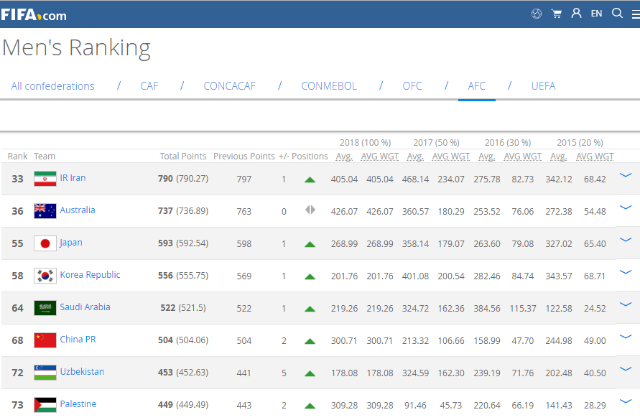The image size is (640, 420).
Task: Expand the China PR row details
Action: click(x=625, y=337)
